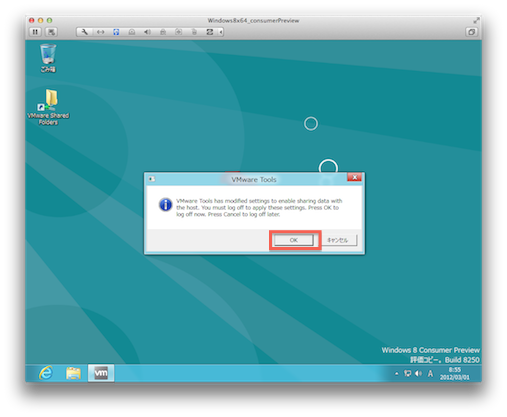
Task: Close the VMware Tools dialog
Action: (x=354, y=177)
